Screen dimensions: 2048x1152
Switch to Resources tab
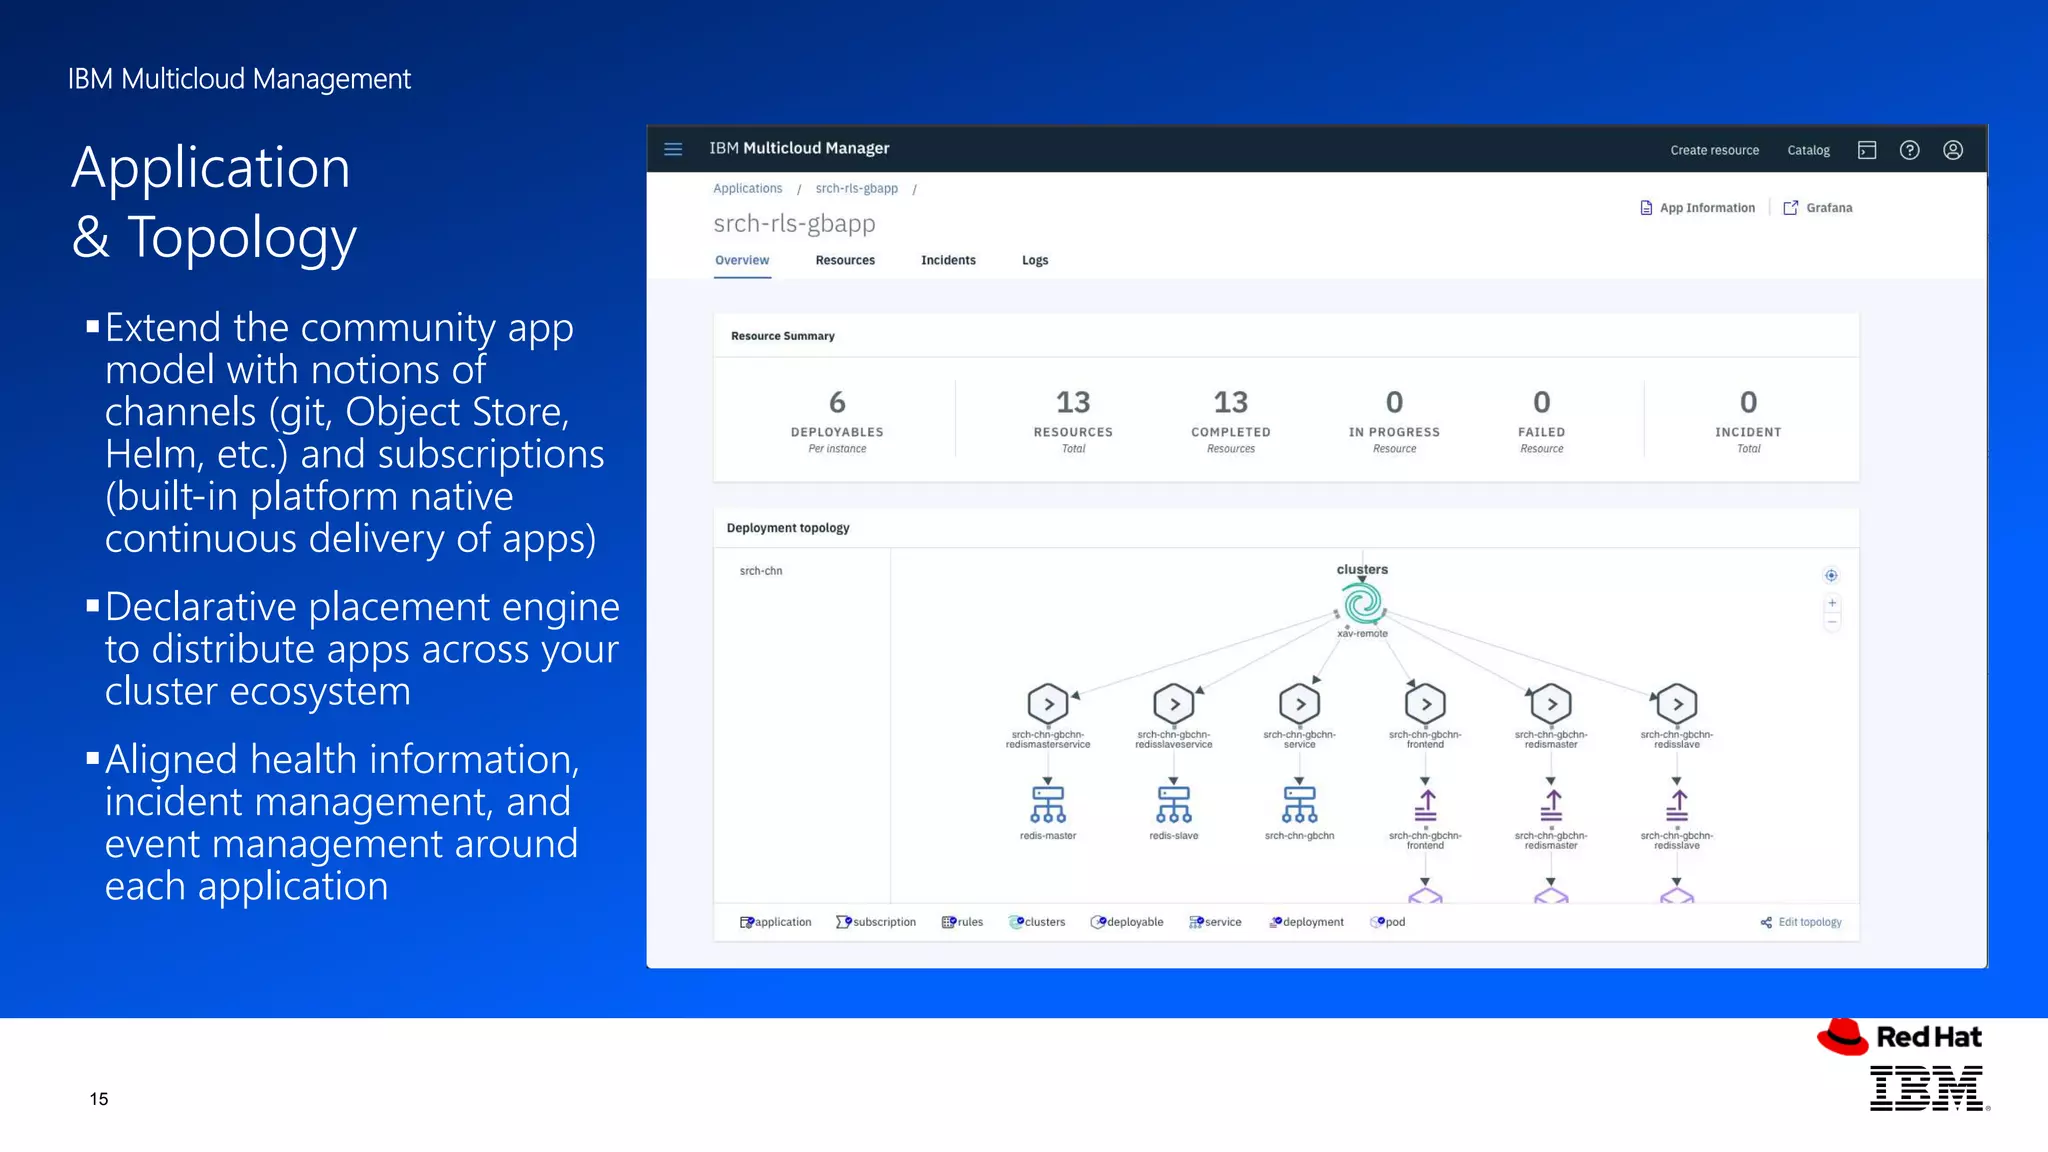(x=845, y=260)
